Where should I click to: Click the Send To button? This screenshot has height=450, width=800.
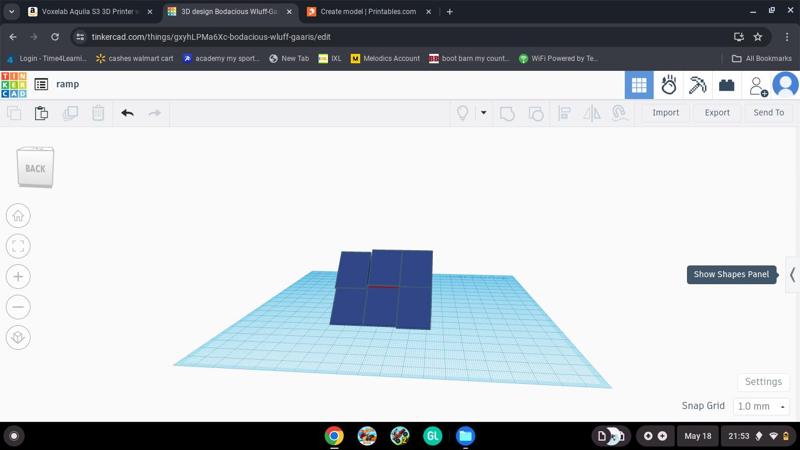[x=768, y=113]
